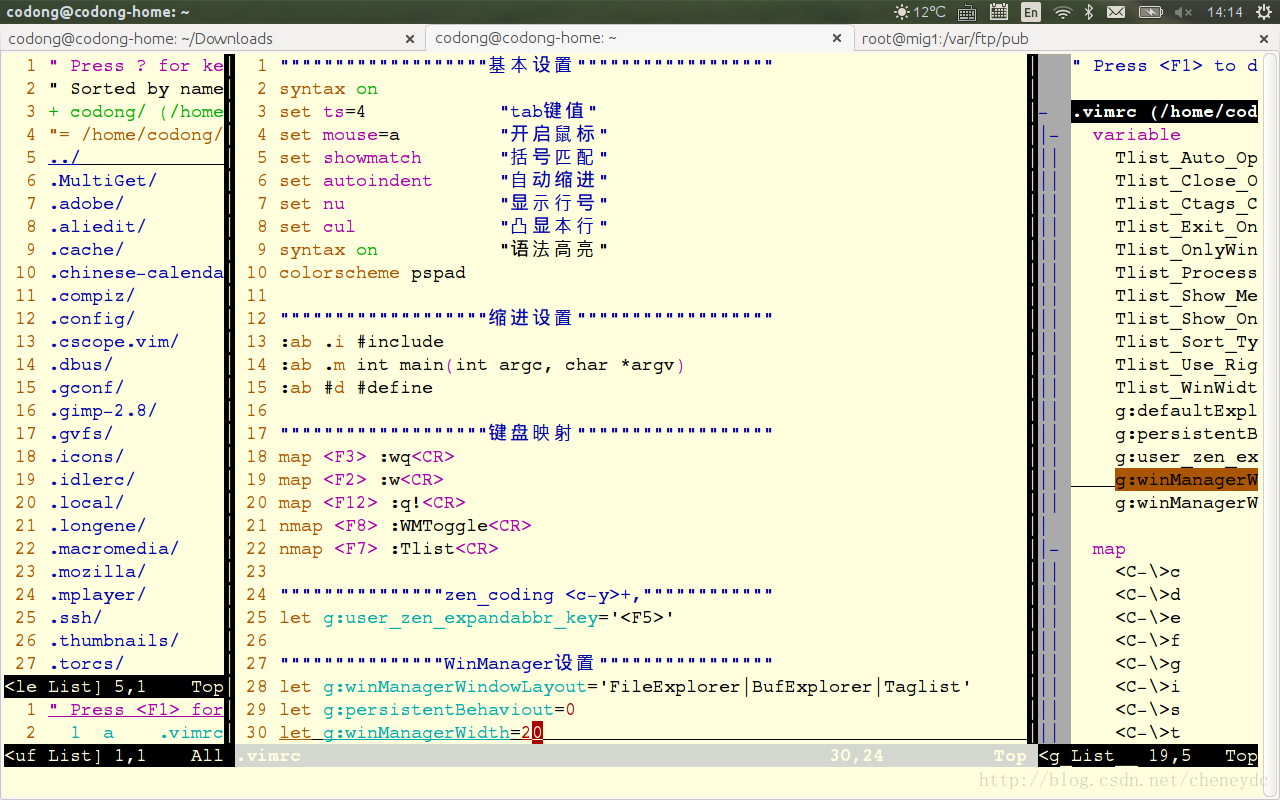The width and height of the screenshot is (1280, 800).
Task: Jump to Tlist_Close_O tag
Action: point(1186,181)
